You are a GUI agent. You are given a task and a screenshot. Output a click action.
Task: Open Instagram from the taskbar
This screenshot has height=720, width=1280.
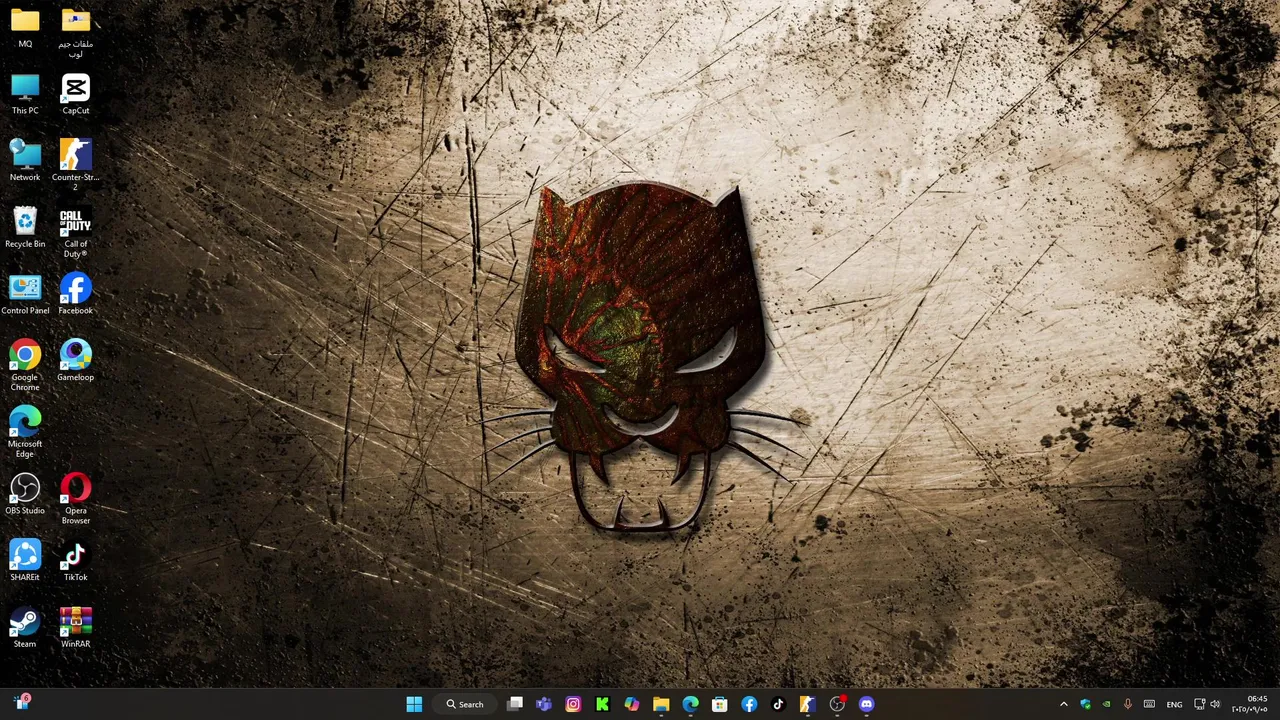coord(573,704)
